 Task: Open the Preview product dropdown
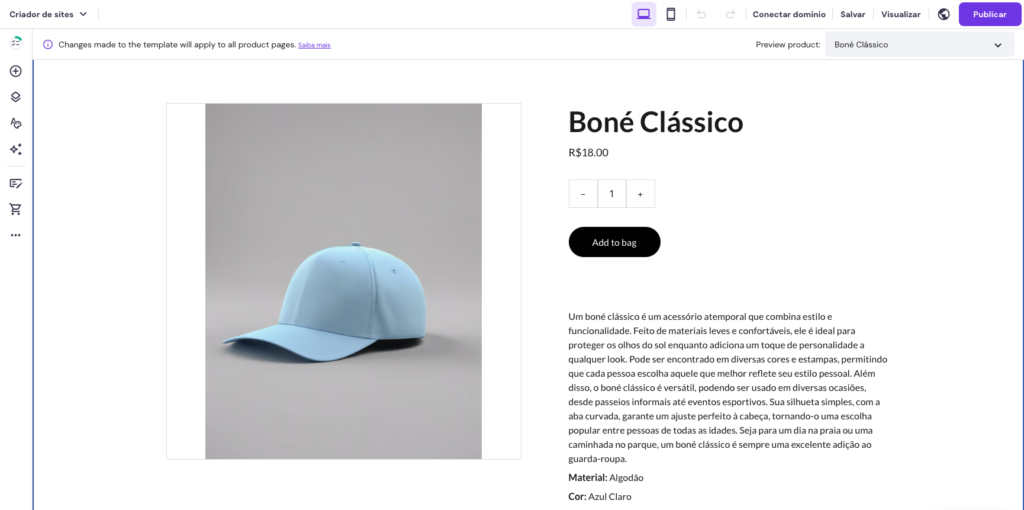919,45
